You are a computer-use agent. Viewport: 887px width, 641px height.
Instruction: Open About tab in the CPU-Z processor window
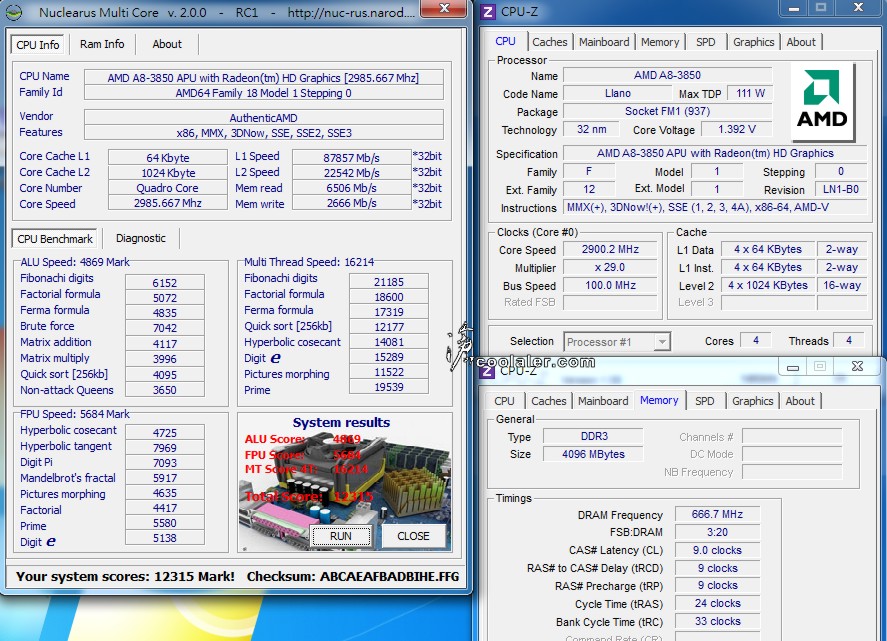pos(801,42)
